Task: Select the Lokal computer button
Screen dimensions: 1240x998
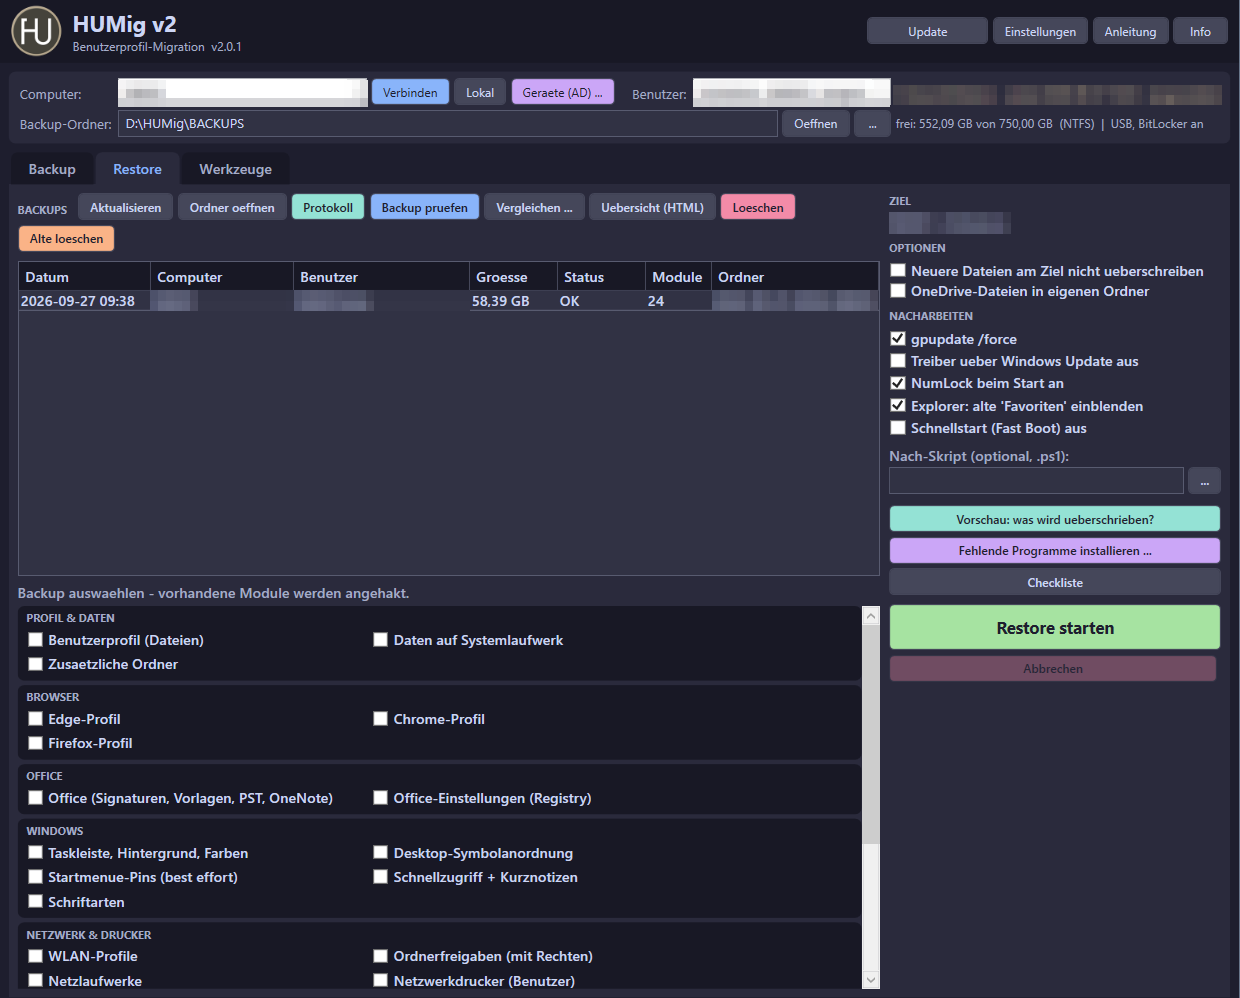Action: click(x=480, y=92)
